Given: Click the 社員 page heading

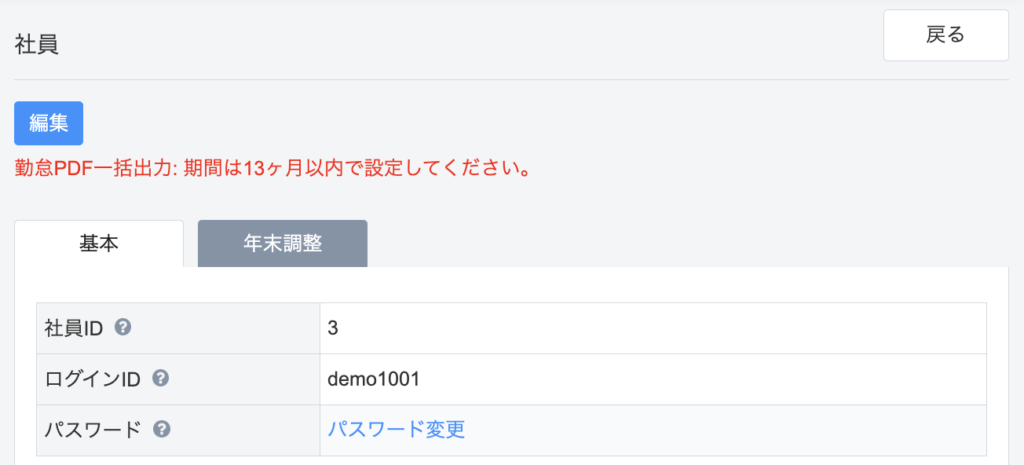Looking at the screenshot, I should pyautogui.click(x=36, y=45).
